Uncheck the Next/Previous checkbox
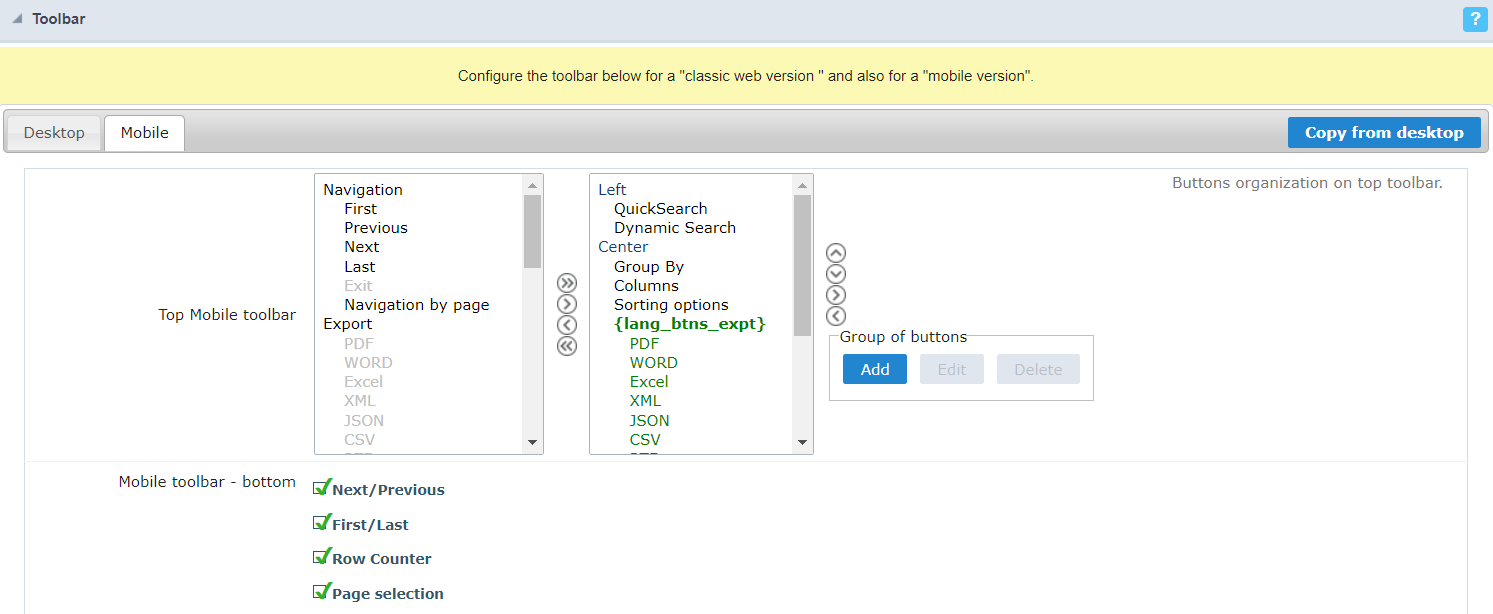1493x614 pixels. point(322,488)
